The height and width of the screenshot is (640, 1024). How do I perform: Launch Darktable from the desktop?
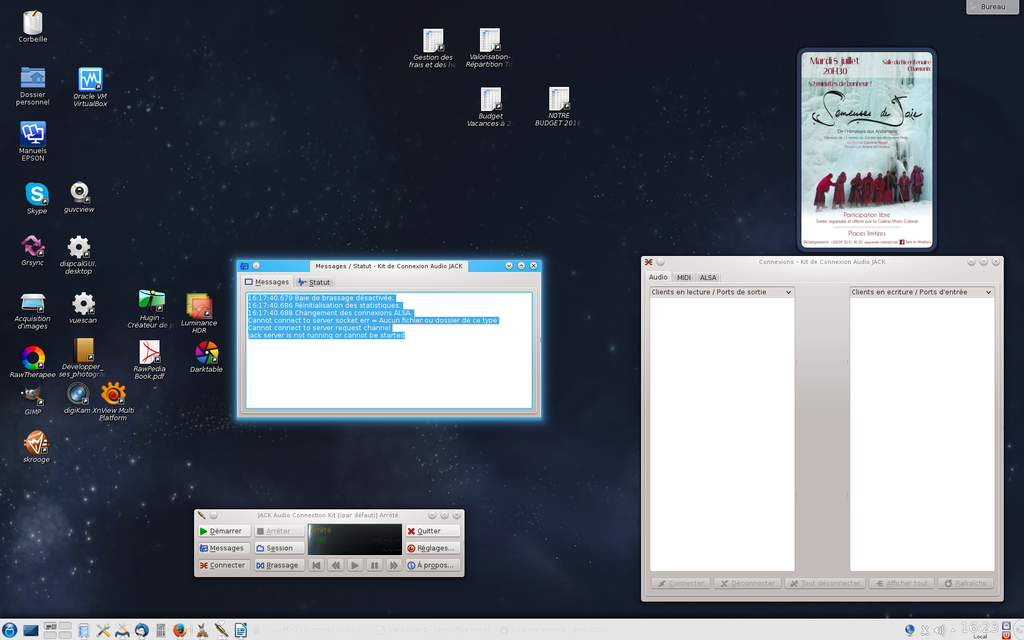(x=206, y=353)
